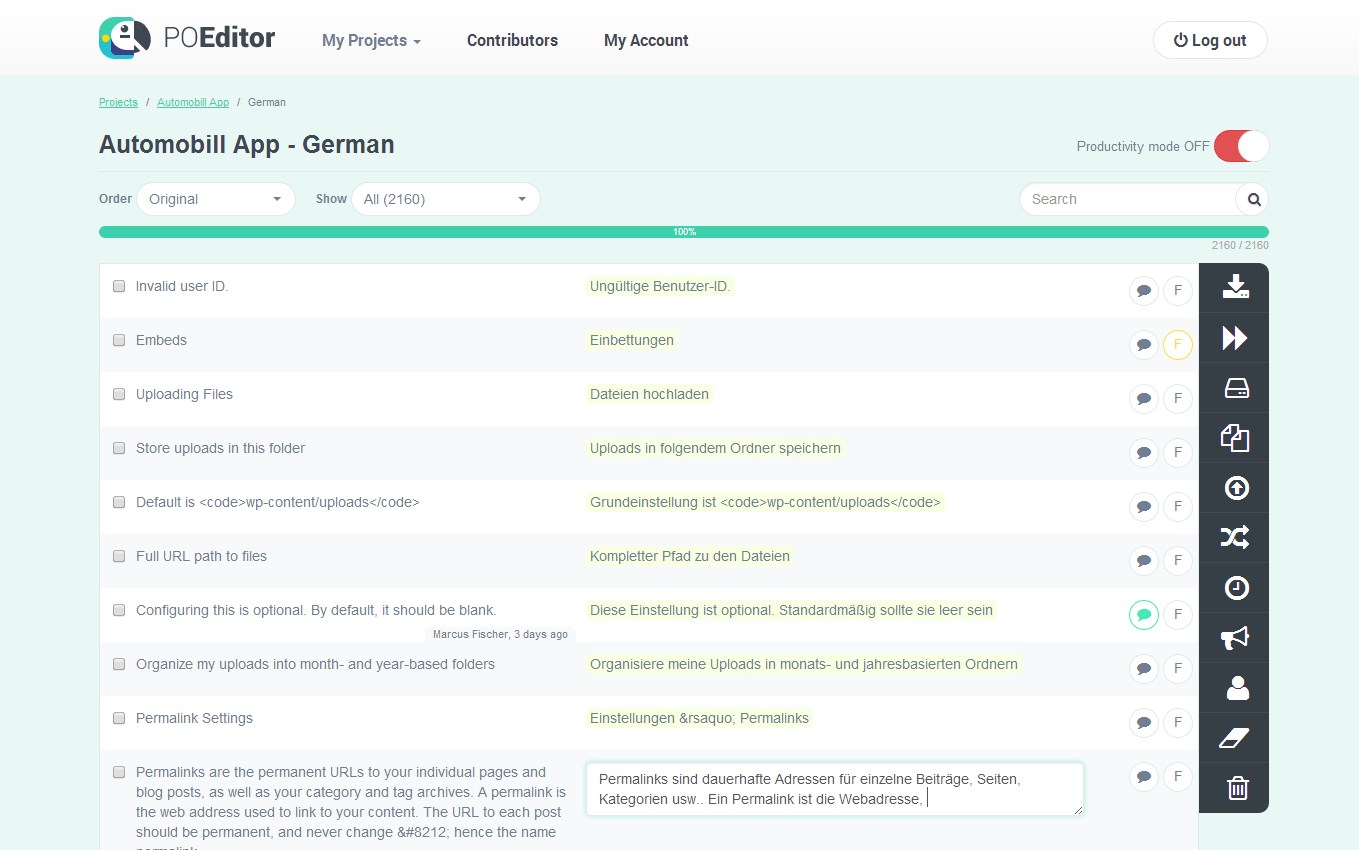Check the box next to 'Uploading Files'
The width and height of the screenshot is (1359, 850).
pos(119,394)
